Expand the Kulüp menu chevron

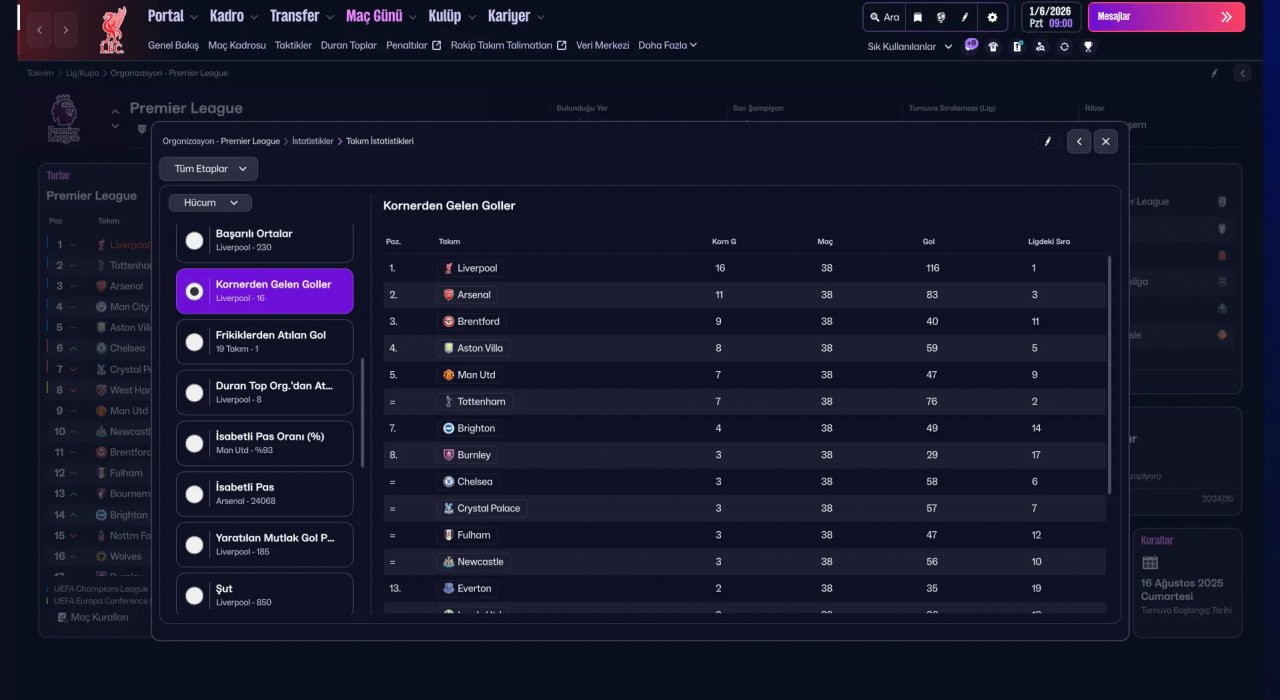click(472, 17)
